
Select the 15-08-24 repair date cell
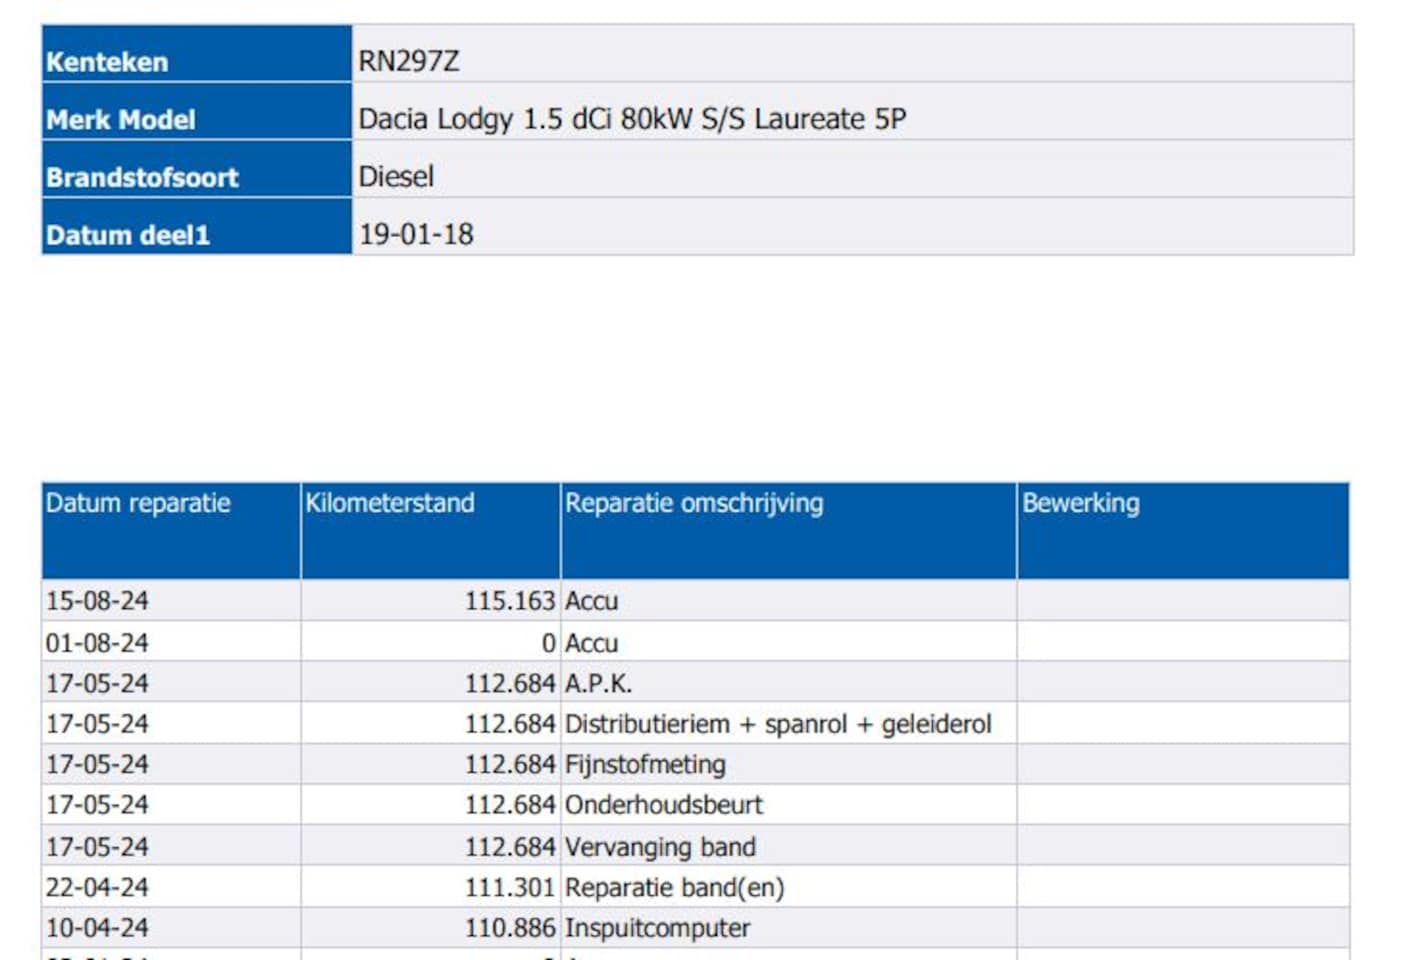tap(171, 601)
